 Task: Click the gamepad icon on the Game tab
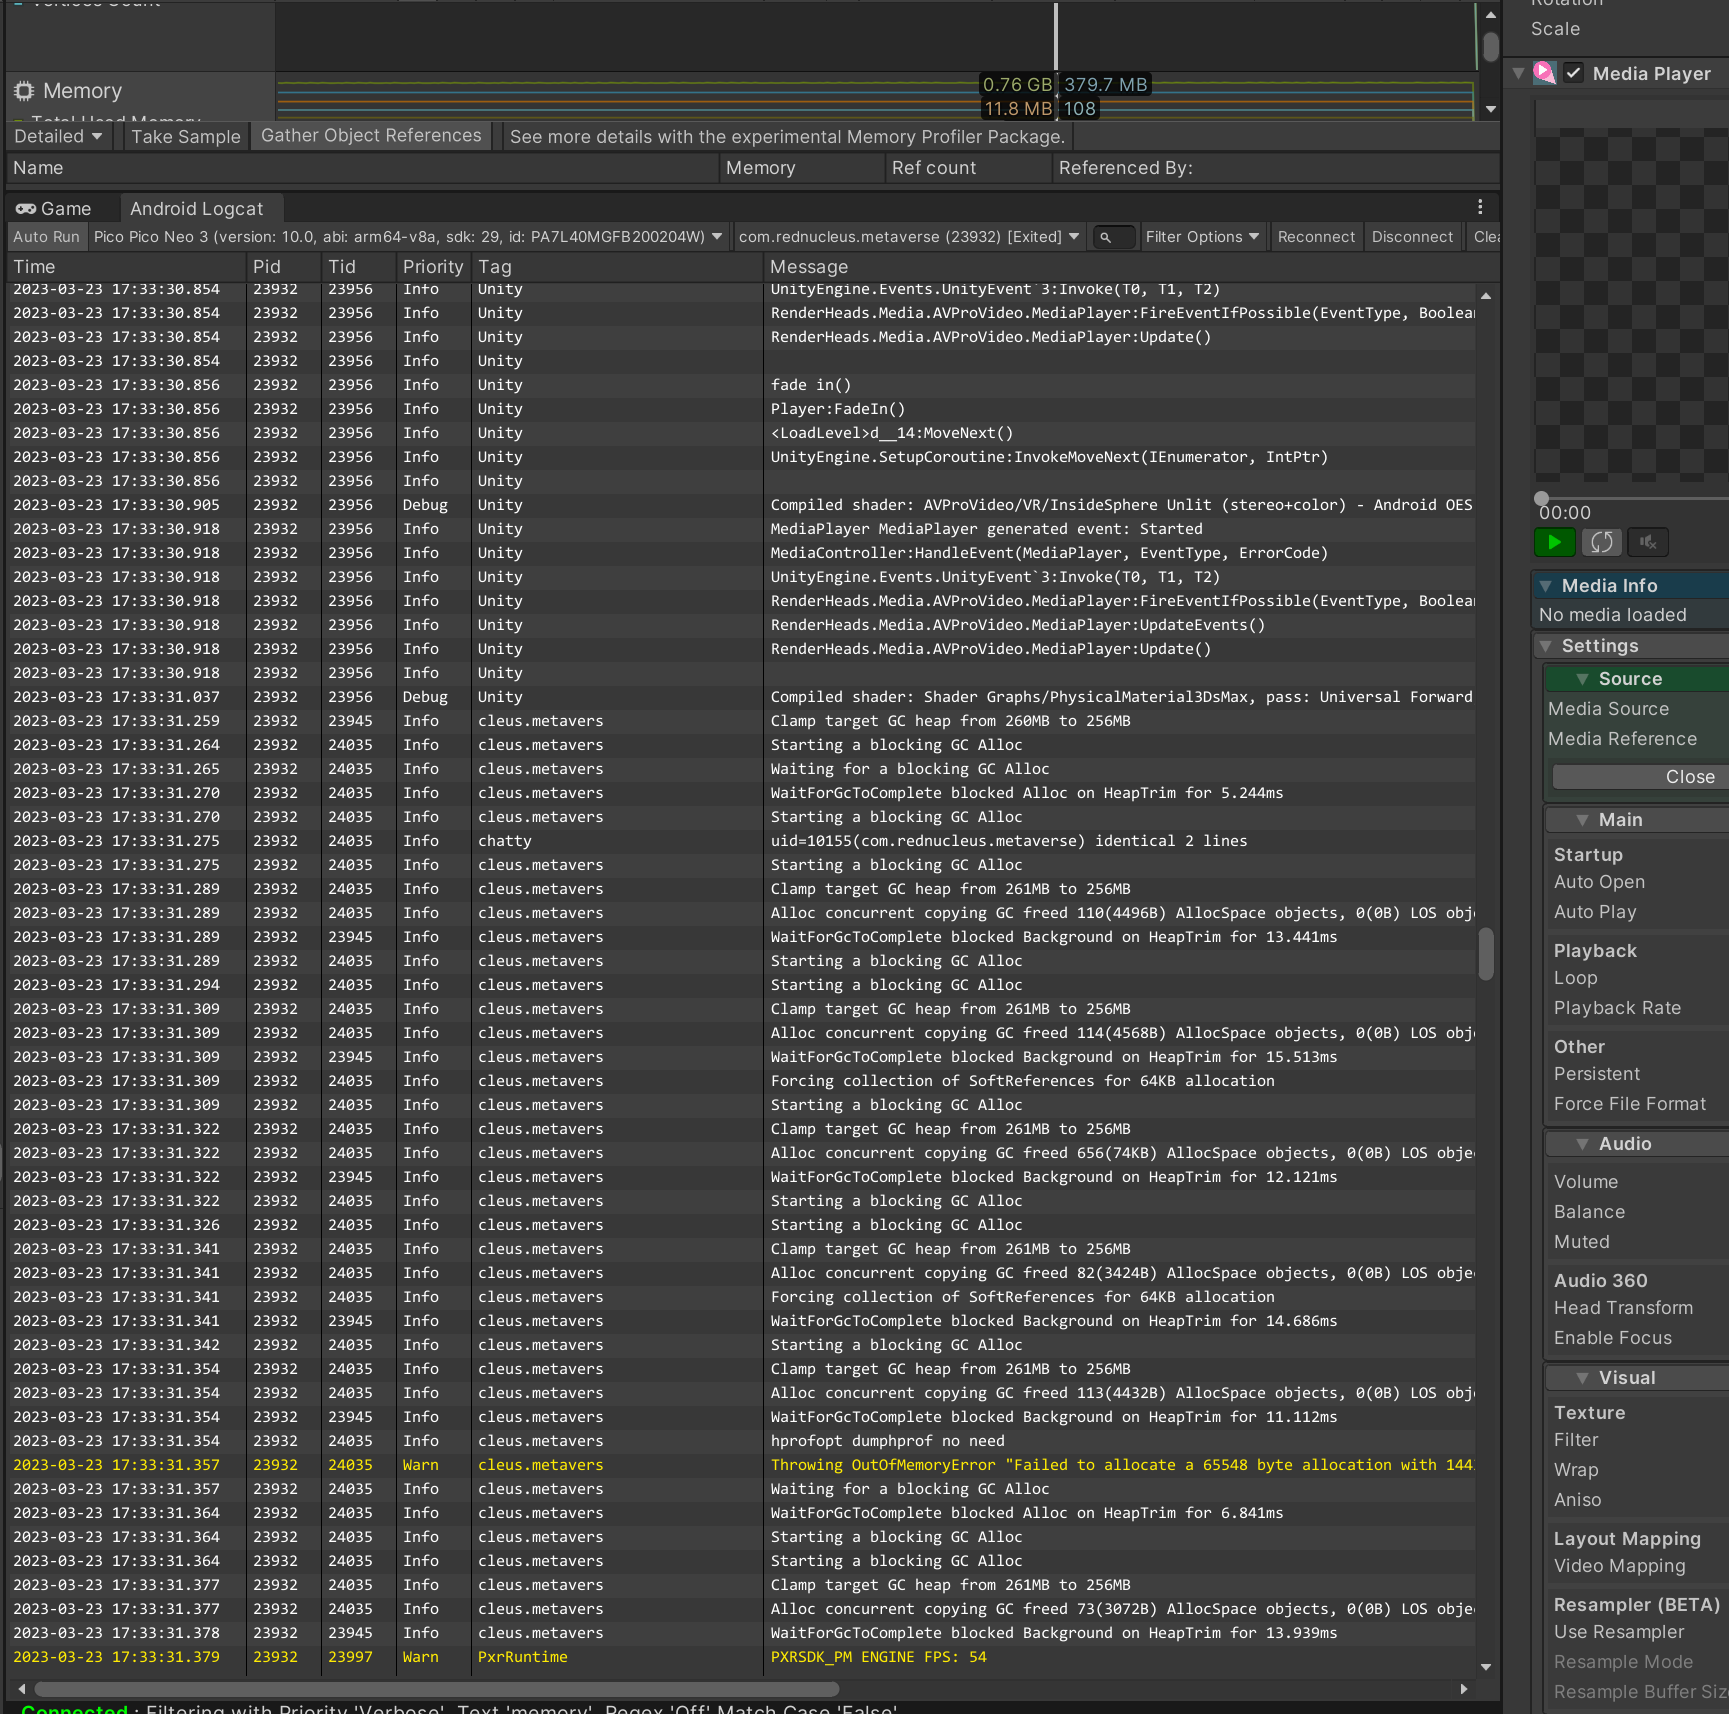click(25, 208)
